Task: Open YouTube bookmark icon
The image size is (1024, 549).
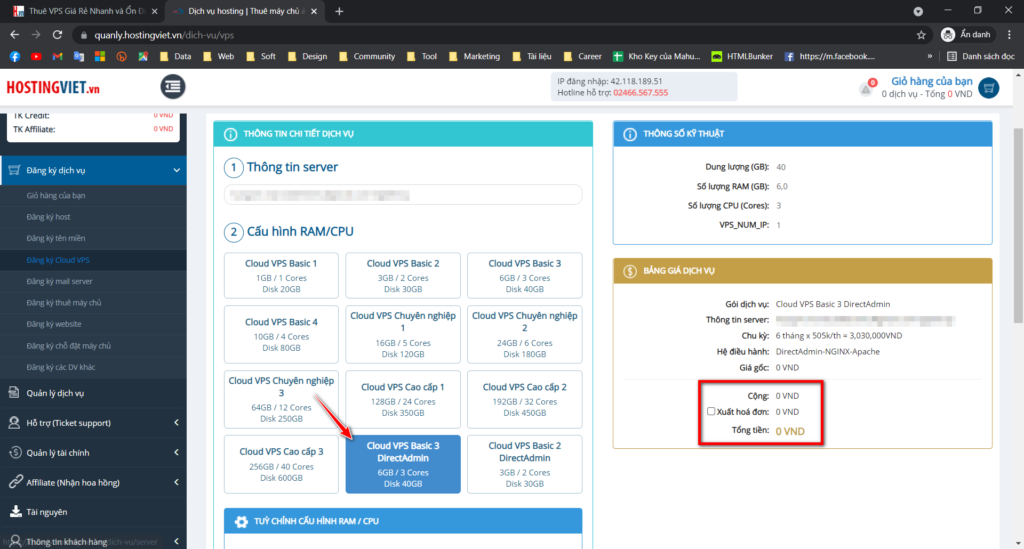Action: point(36,57)
